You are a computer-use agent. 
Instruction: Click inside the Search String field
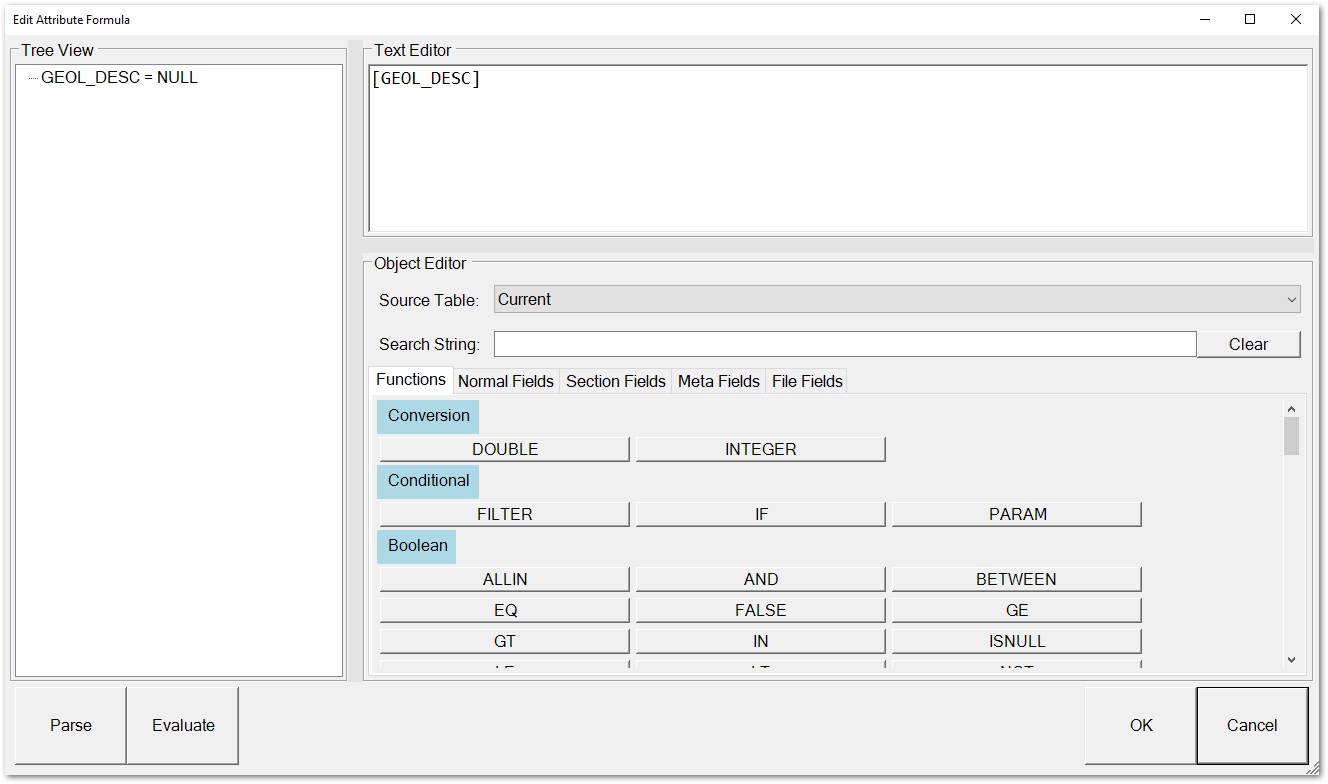pyautogui.click(x=845, y=343)
